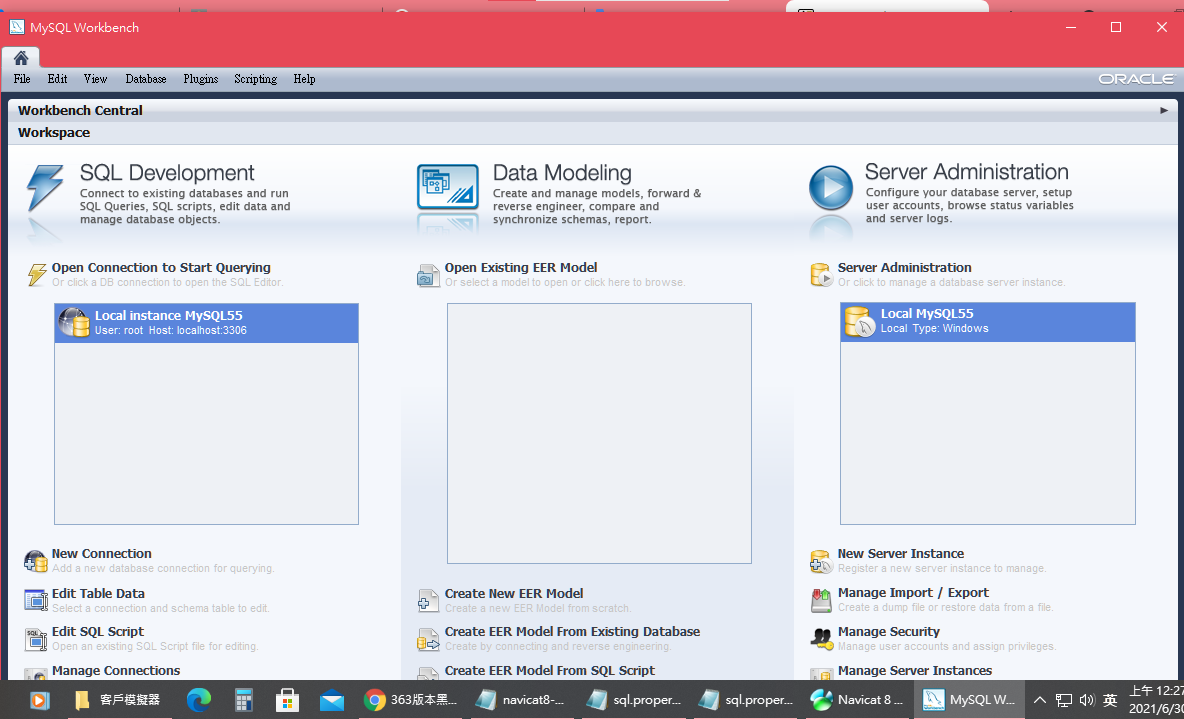The image size is (1184, 719).
Task: Open the File menu
Action: pyautogui.click(x=22, y=79)
